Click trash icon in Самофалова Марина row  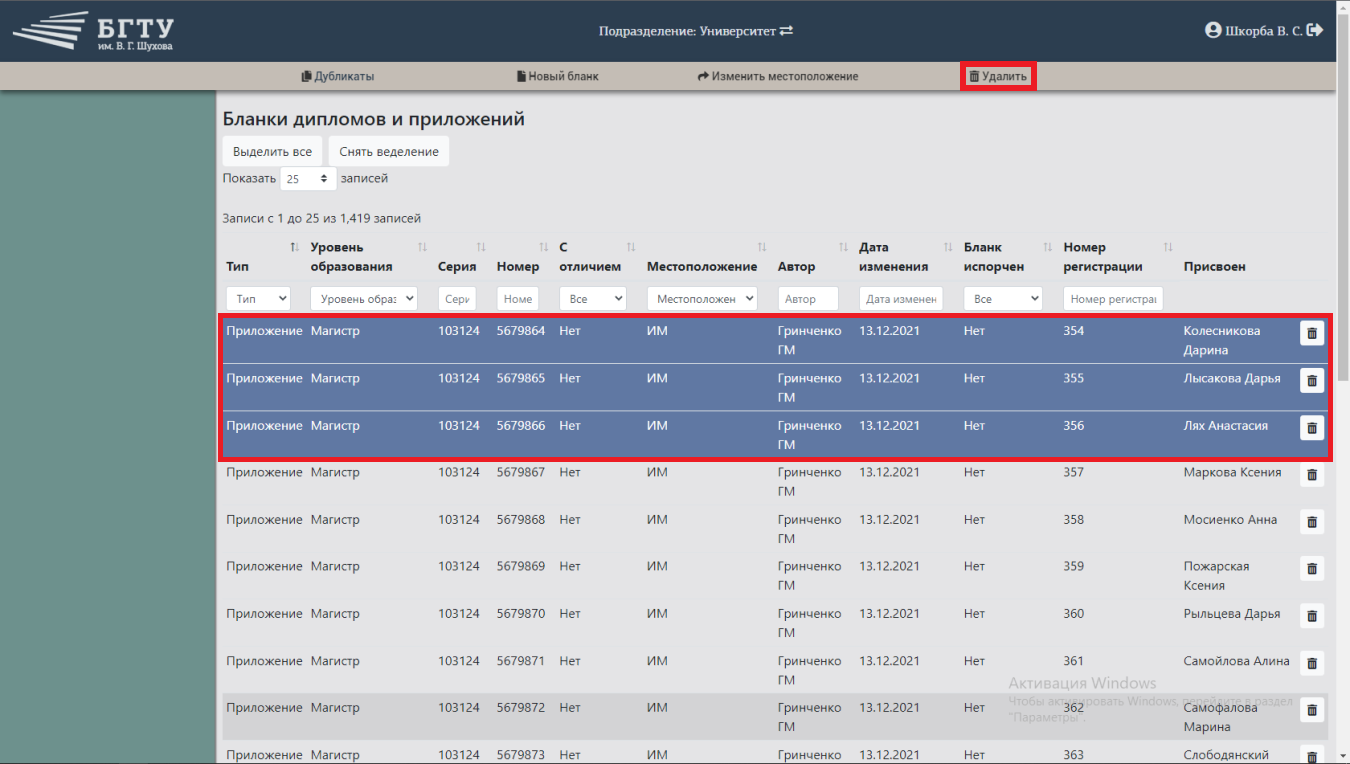pos(1312,710)
